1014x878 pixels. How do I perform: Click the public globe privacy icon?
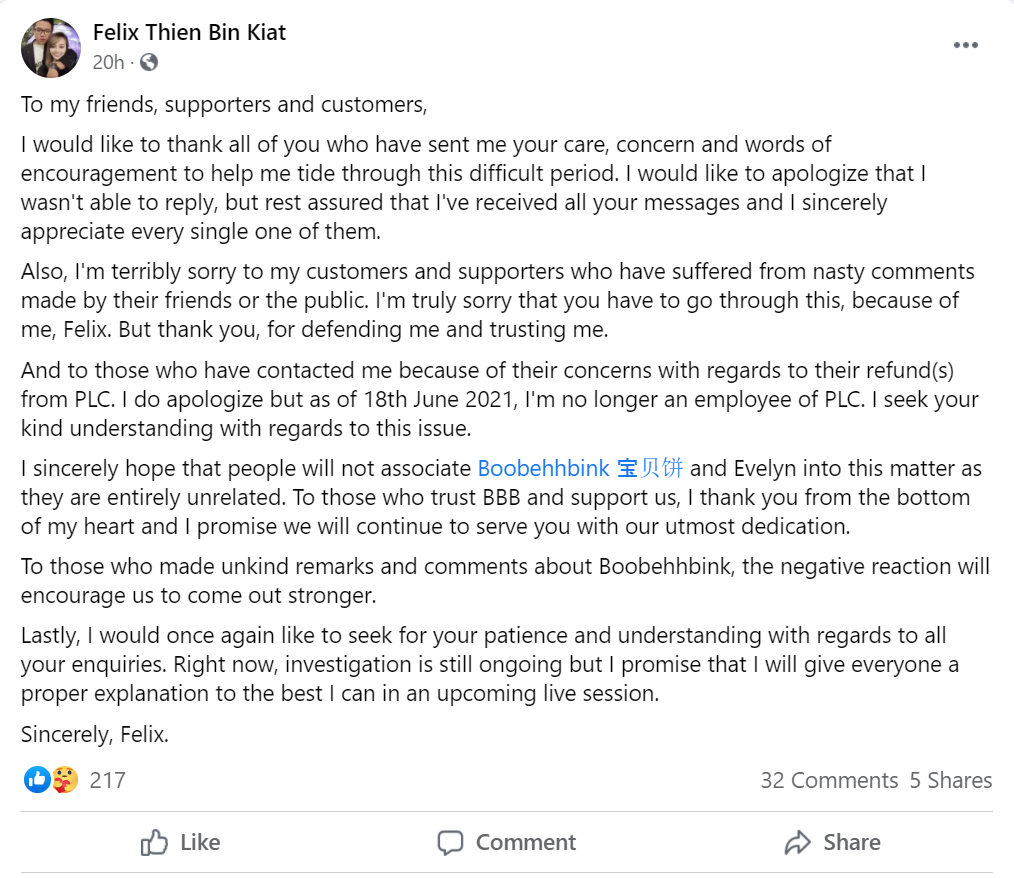(149, 62)
